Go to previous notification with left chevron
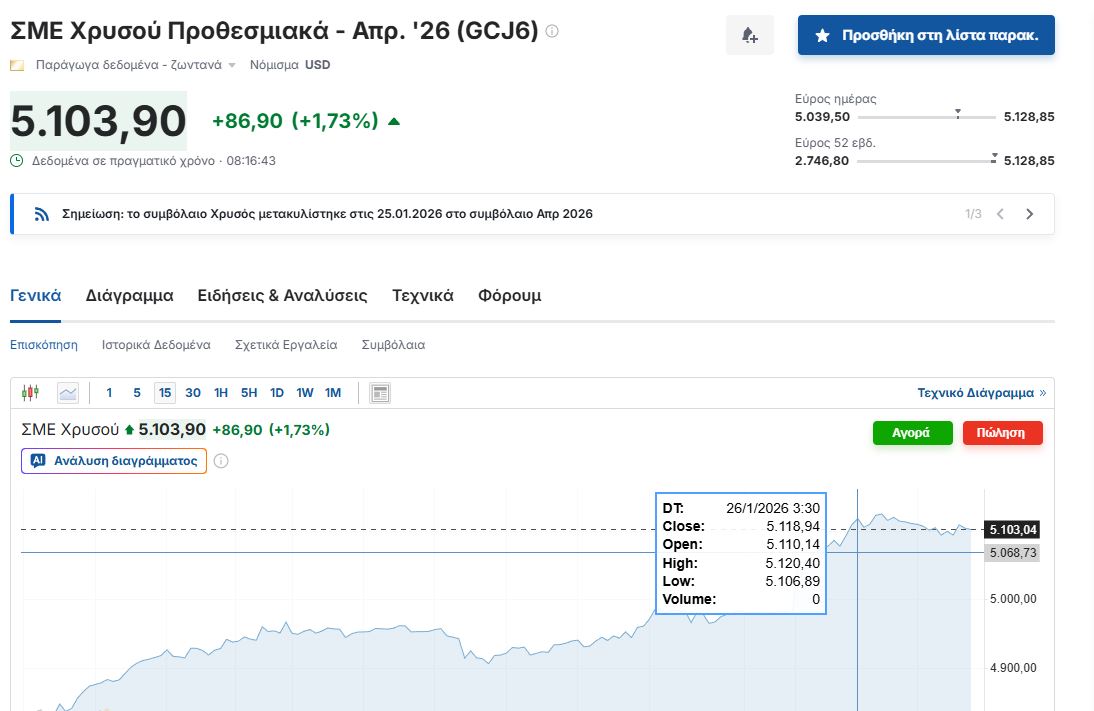This screenshot has width=1094, height=711. click(x=1001, y=214)
